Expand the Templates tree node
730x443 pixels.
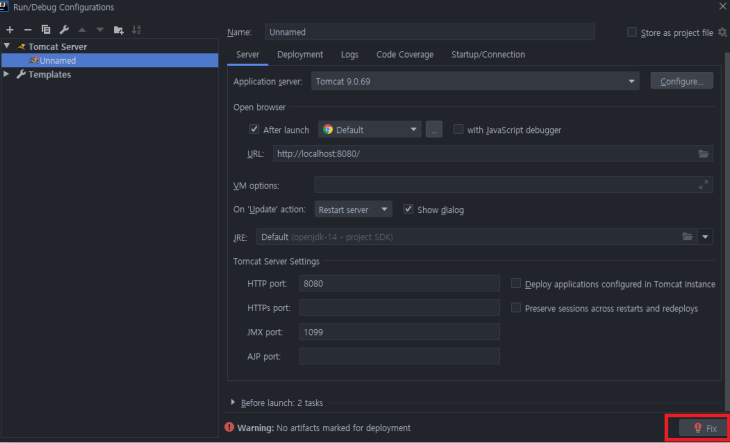(7, 74)
